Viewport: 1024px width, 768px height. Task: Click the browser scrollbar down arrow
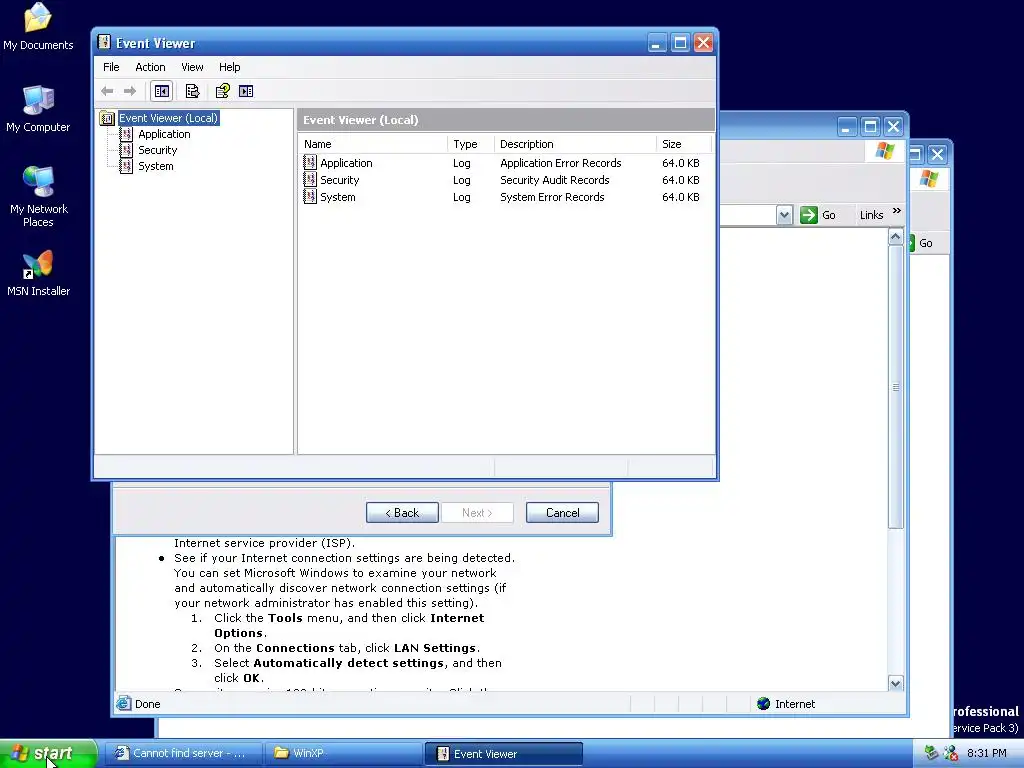[896, 683]
